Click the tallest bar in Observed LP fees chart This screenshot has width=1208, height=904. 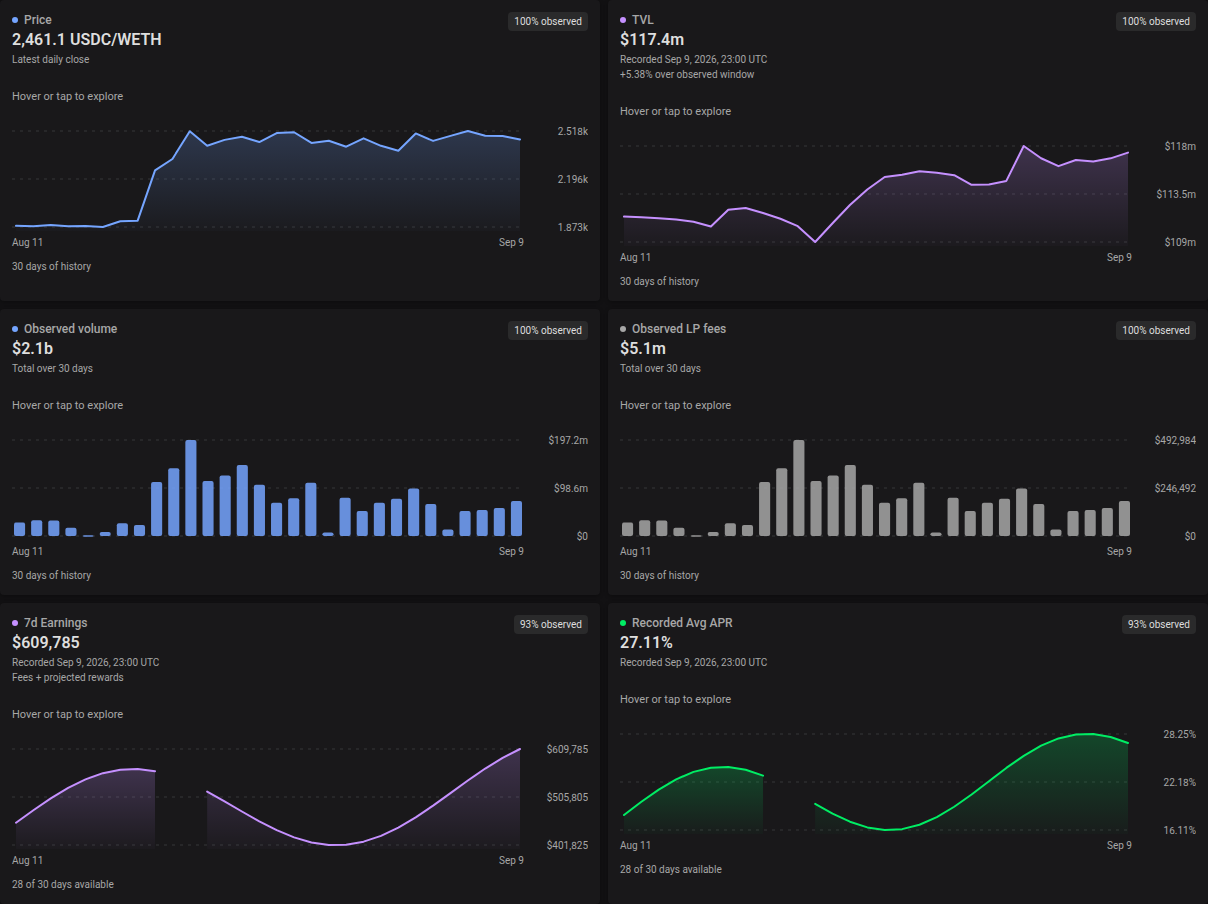[799, 488]
